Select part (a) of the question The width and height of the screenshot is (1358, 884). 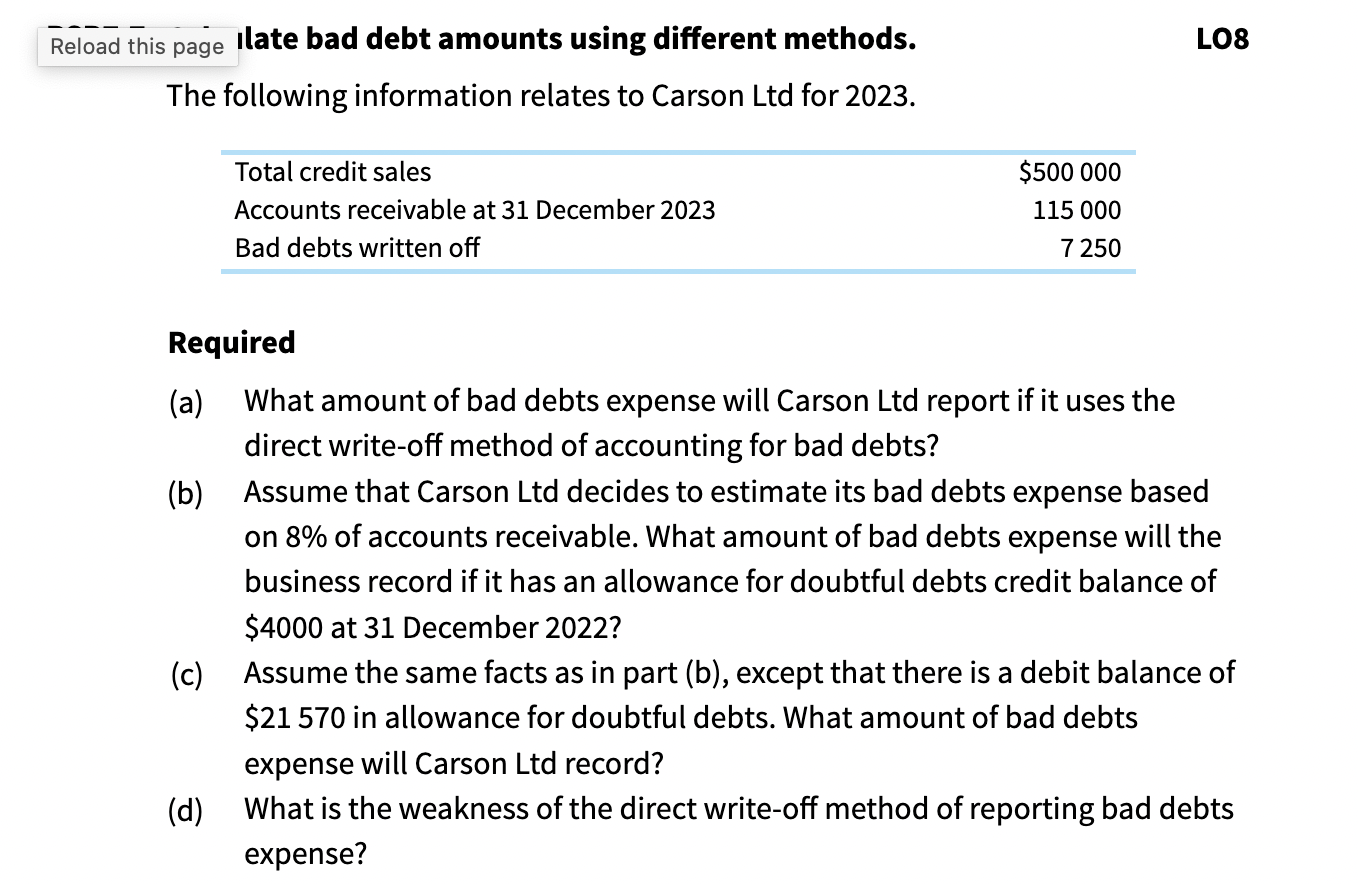point(186,401)
